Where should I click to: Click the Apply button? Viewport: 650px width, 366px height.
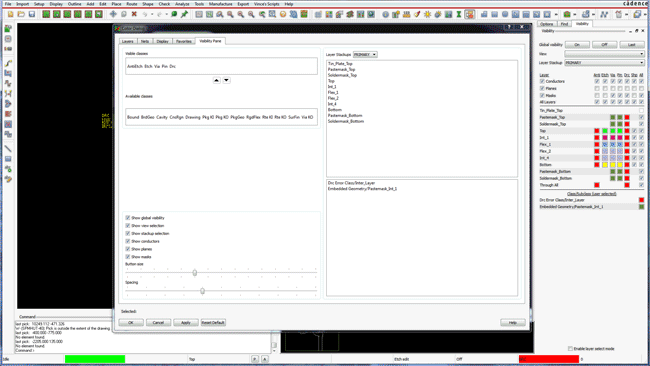coord(186,322)
